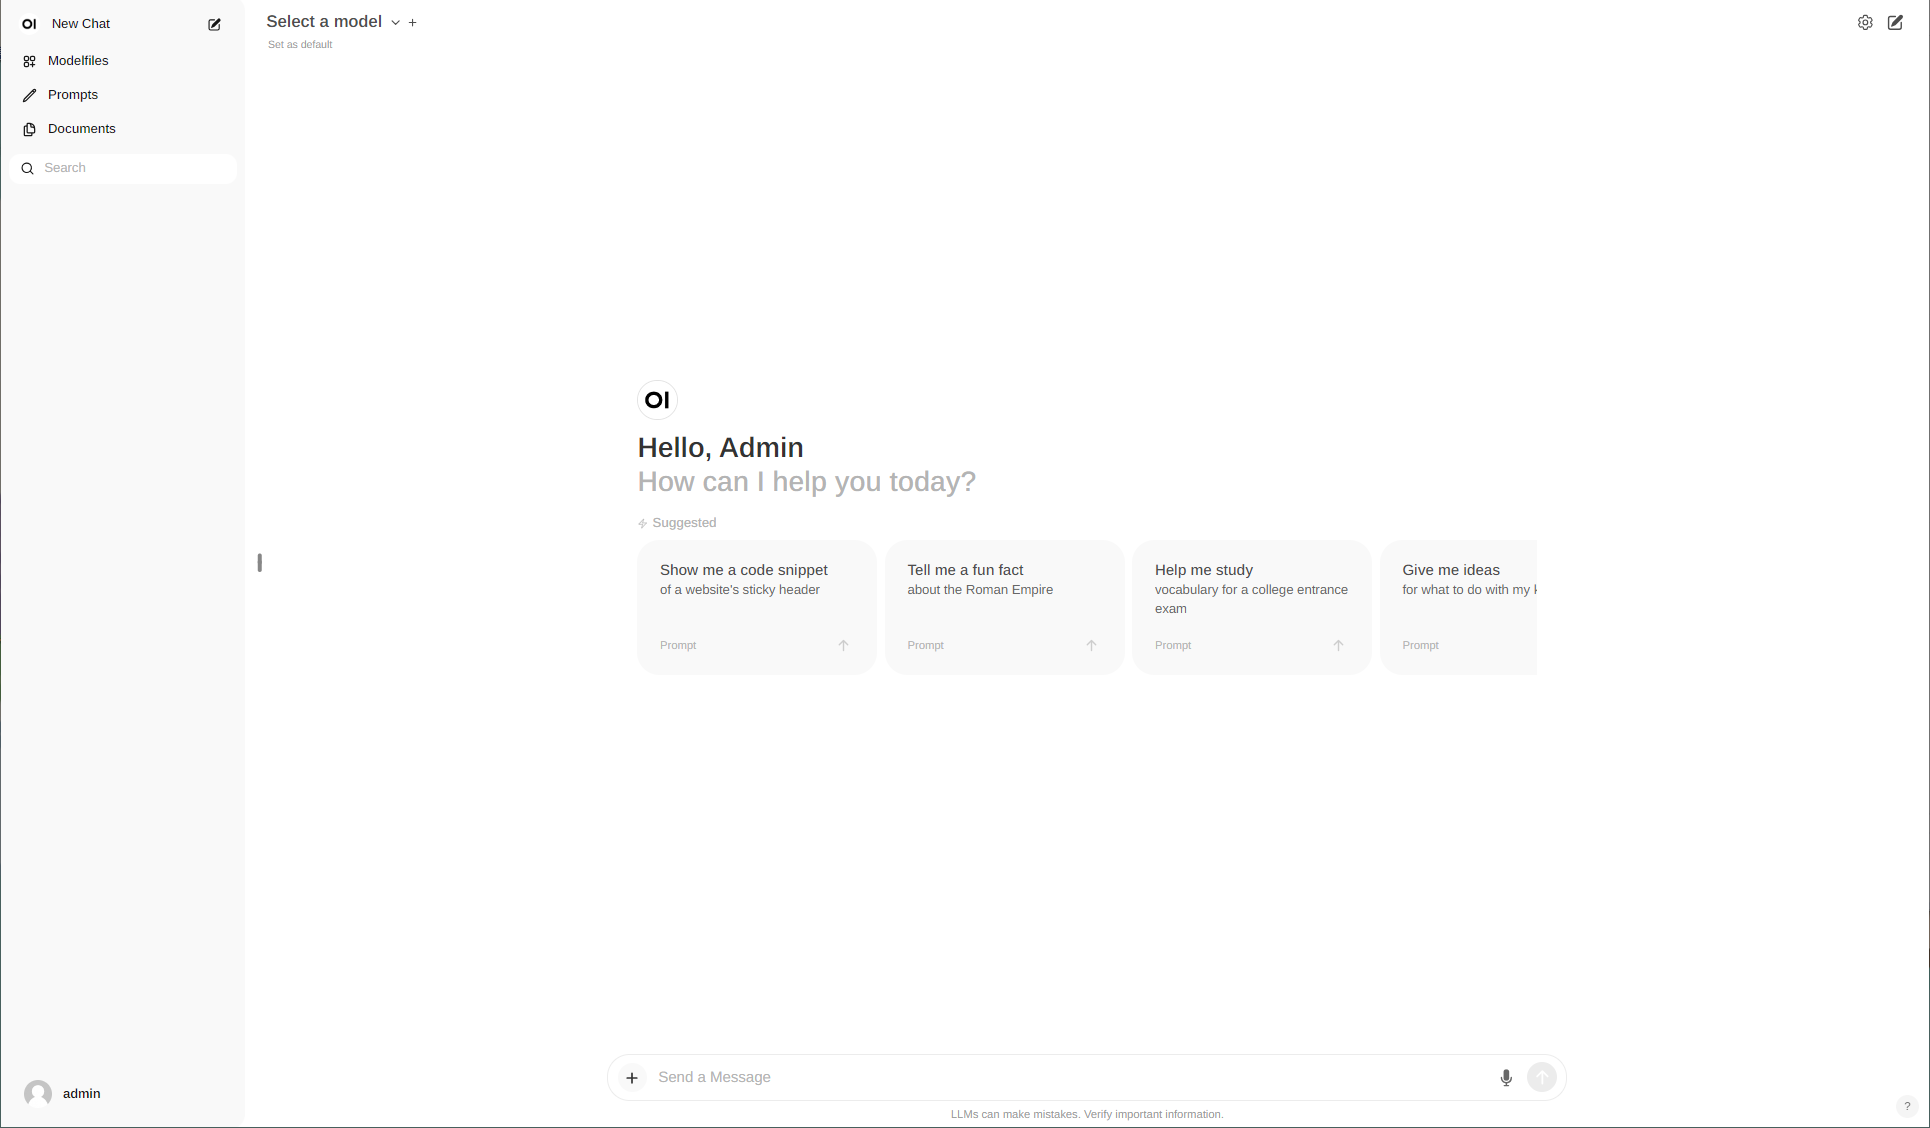Click the help question mark icon
1930x1128 pixels.
click(1907, 1106)
